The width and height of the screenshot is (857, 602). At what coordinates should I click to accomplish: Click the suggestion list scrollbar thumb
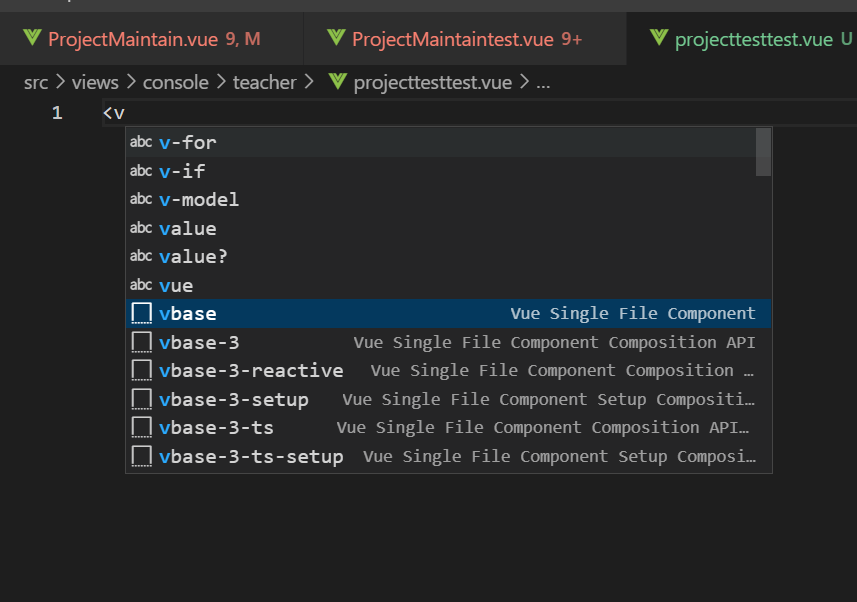[x=763, y=152]
